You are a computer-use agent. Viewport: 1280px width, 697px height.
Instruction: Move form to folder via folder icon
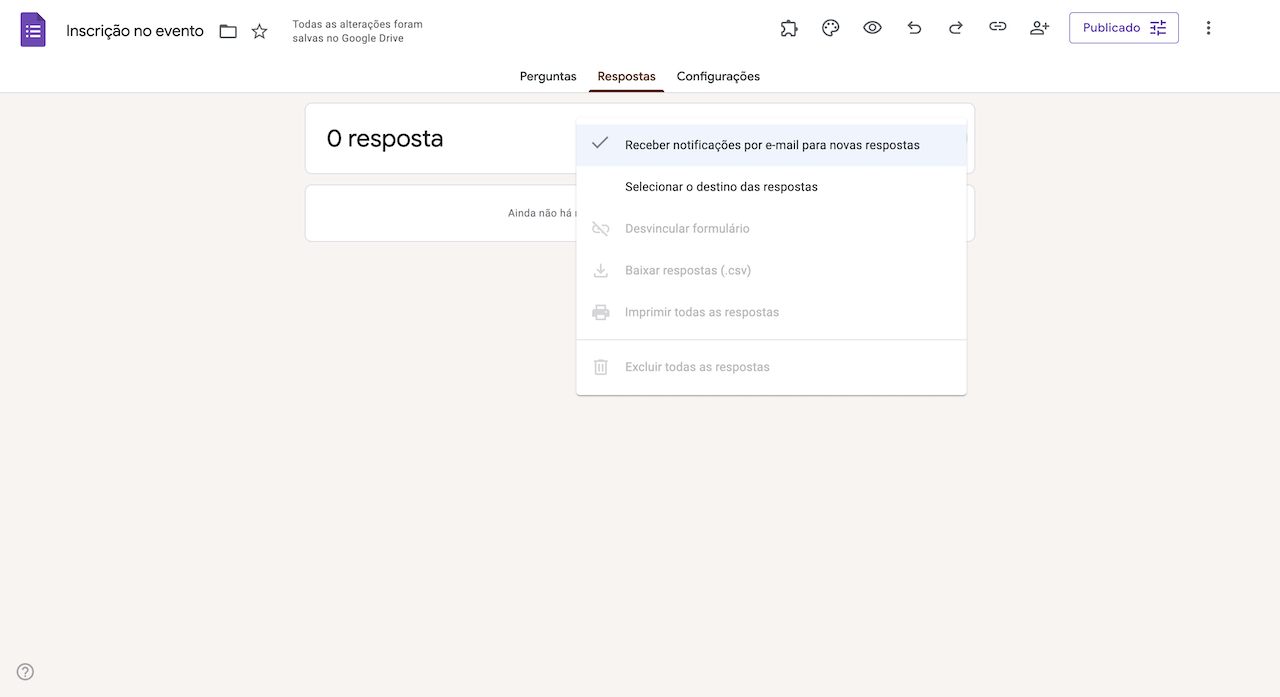coord(227,31)
